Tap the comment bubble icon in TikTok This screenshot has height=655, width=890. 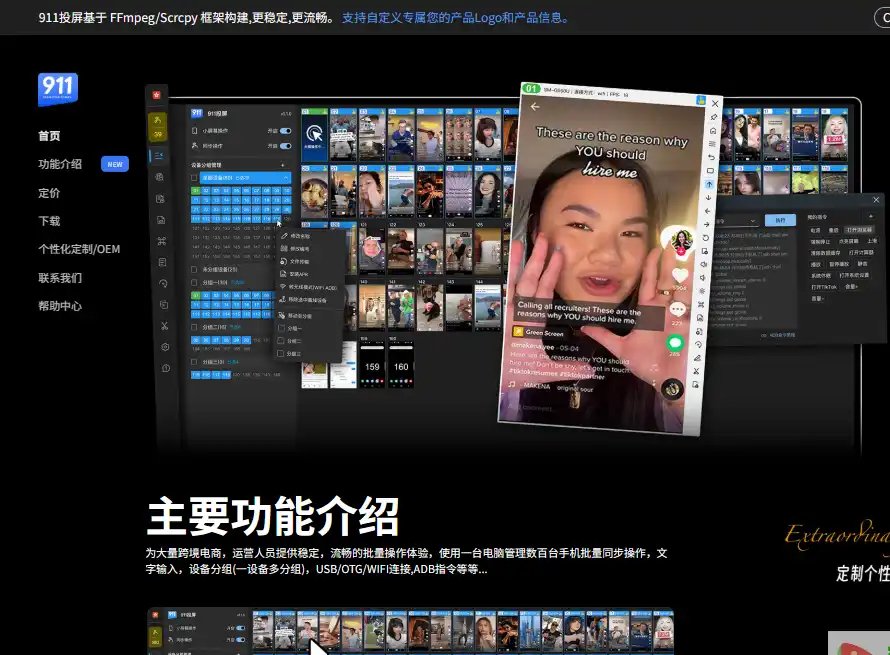(678, 309)
